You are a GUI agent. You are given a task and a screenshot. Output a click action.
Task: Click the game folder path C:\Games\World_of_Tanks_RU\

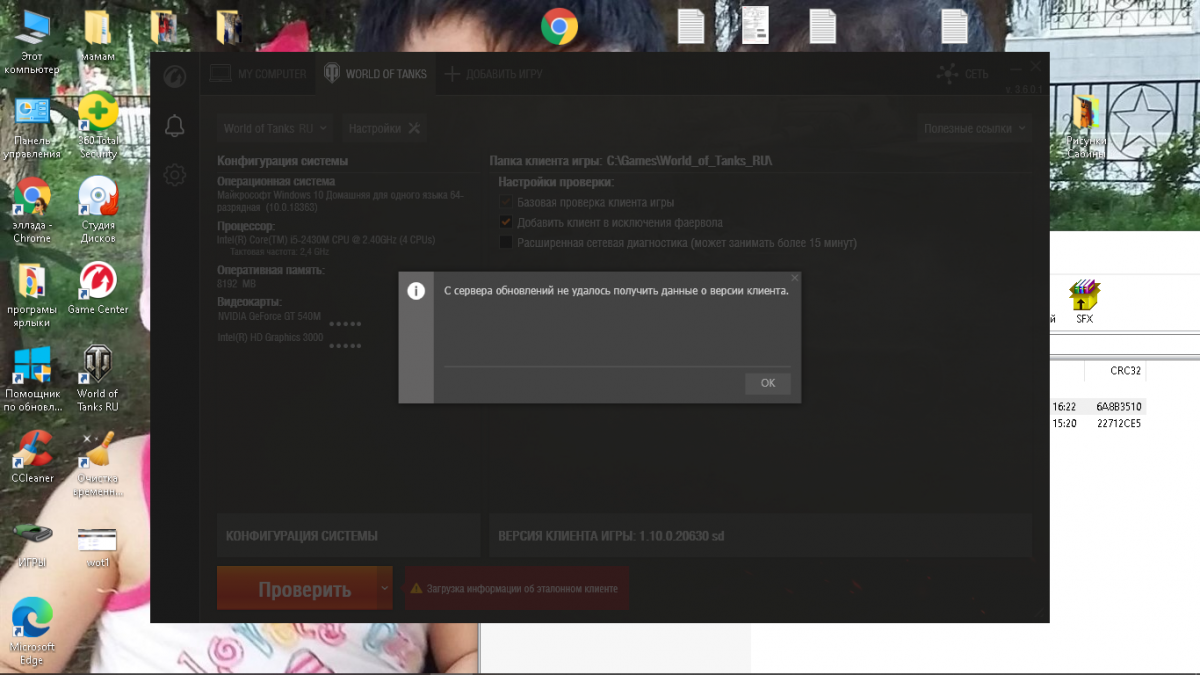pos(690,161)
